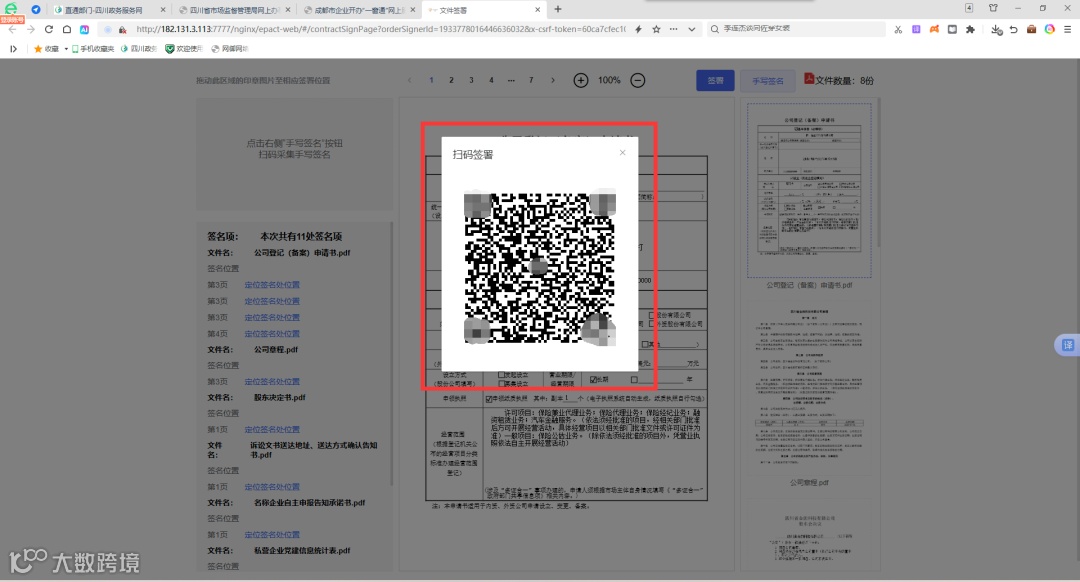
Task: Locate signature position for 公司章程.pdf page 3
Action: (272, 382)
